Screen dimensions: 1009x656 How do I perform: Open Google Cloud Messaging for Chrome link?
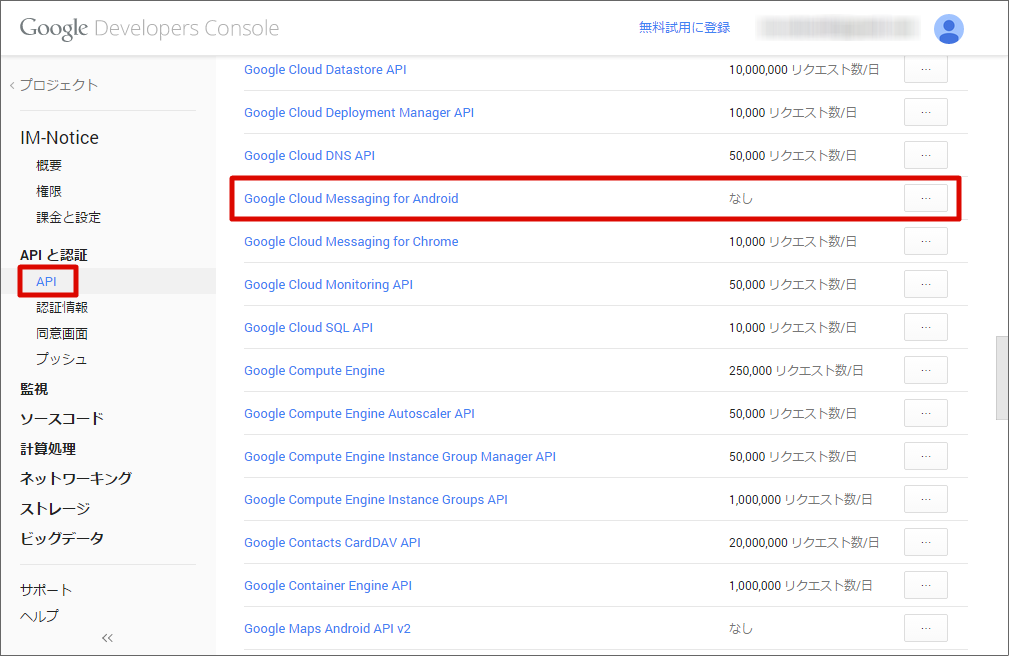[351, 241]
